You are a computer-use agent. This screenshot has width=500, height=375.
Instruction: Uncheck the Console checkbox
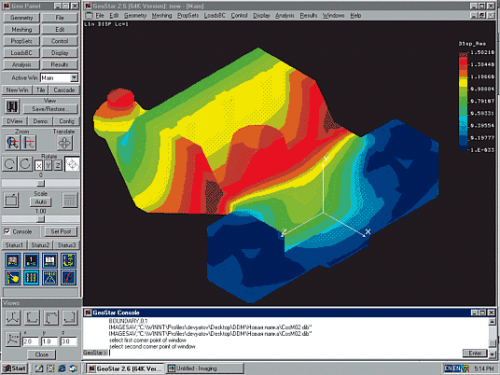(7, 231)
